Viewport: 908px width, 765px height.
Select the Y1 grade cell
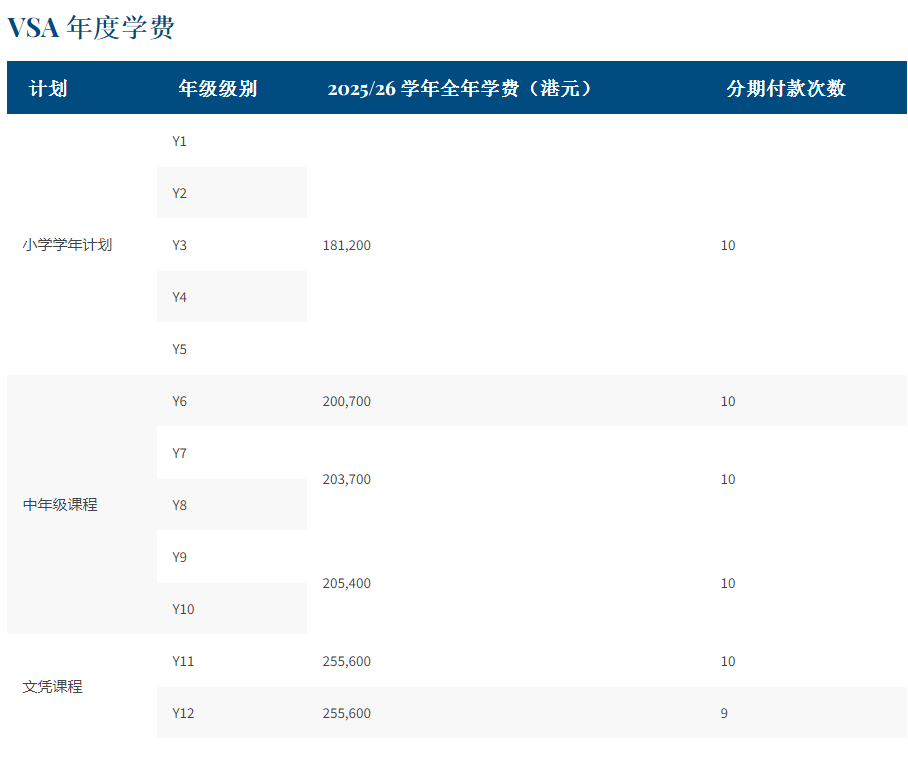point(180,141)
